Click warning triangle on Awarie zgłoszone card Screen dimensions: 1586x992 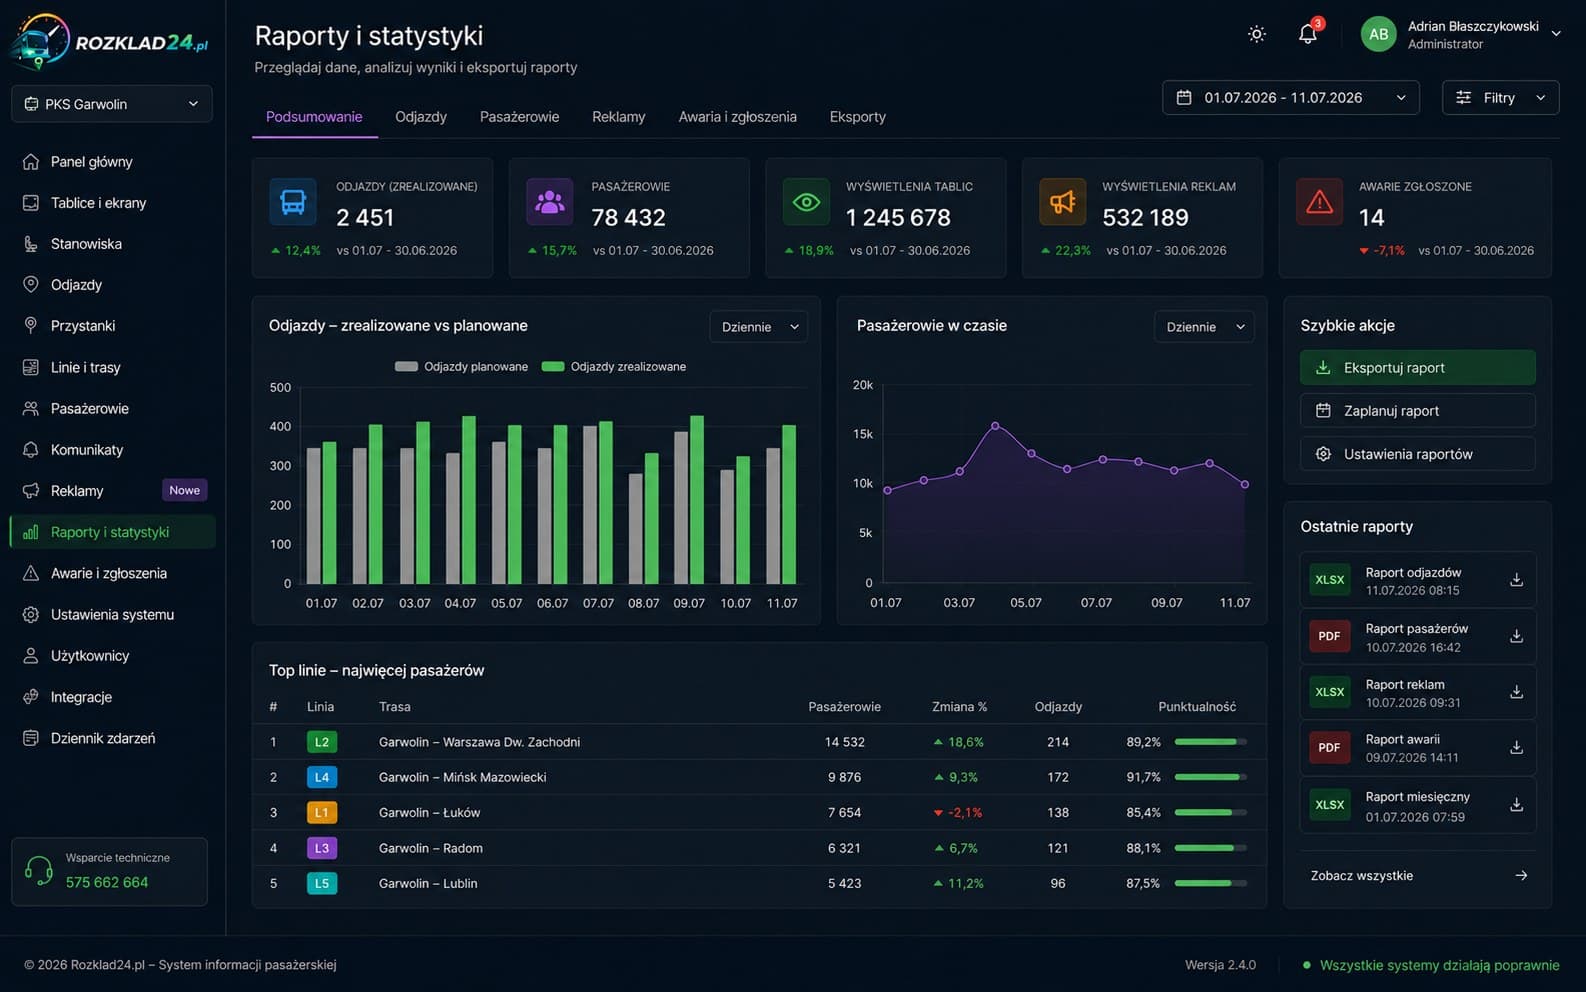click(x=1319, y=202)
